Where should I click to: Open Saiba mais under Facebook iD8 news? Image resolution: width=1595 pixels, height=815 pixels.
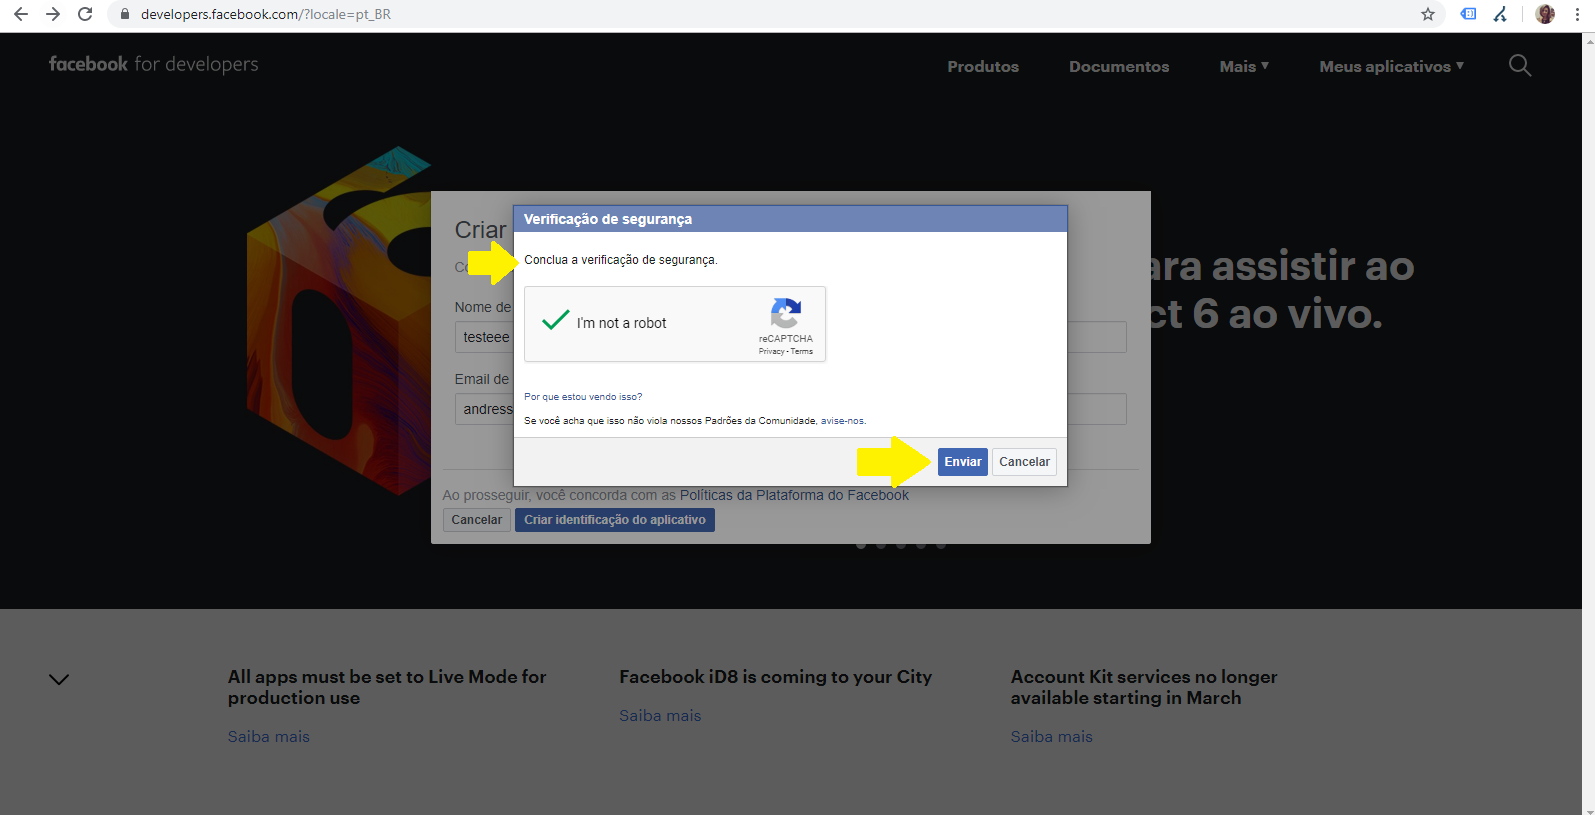[660, 716]
